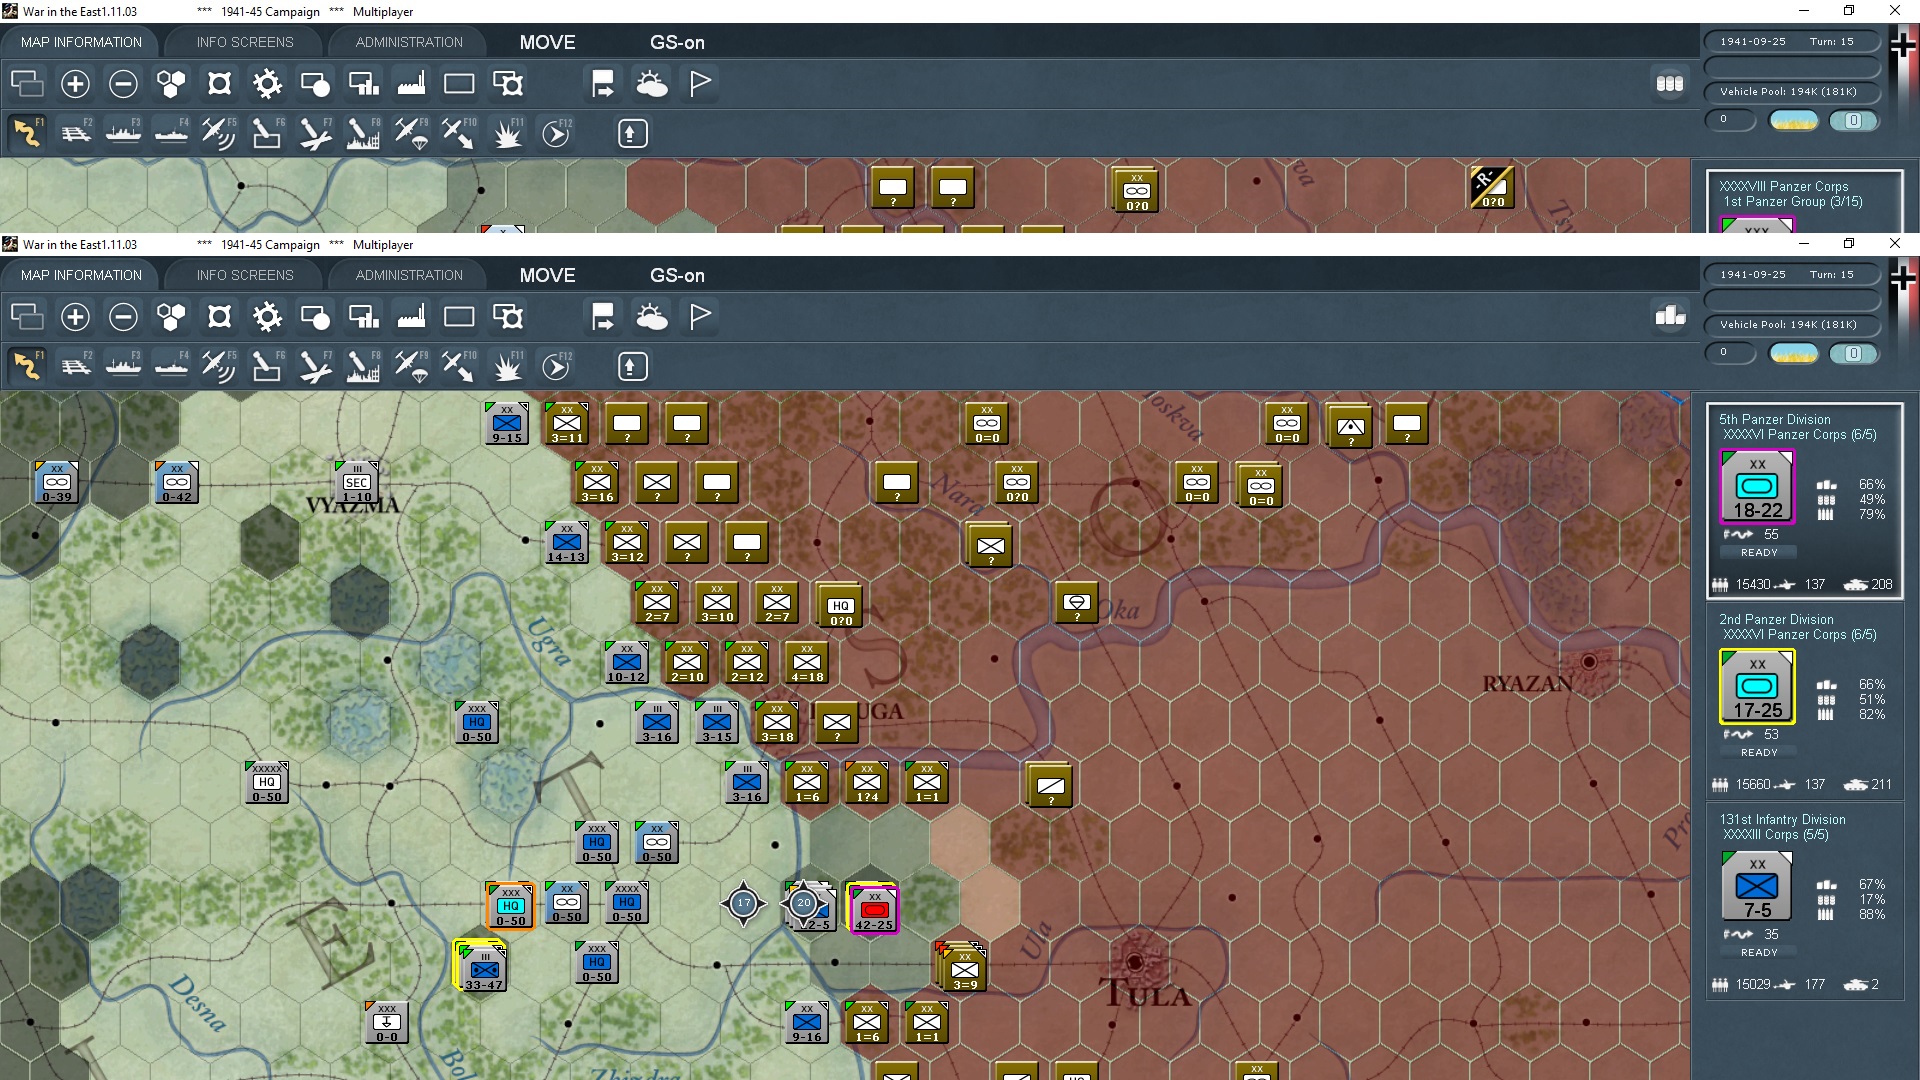
Task: Open INFO SCREENS tab in lower window
Action: coord(245,275)
